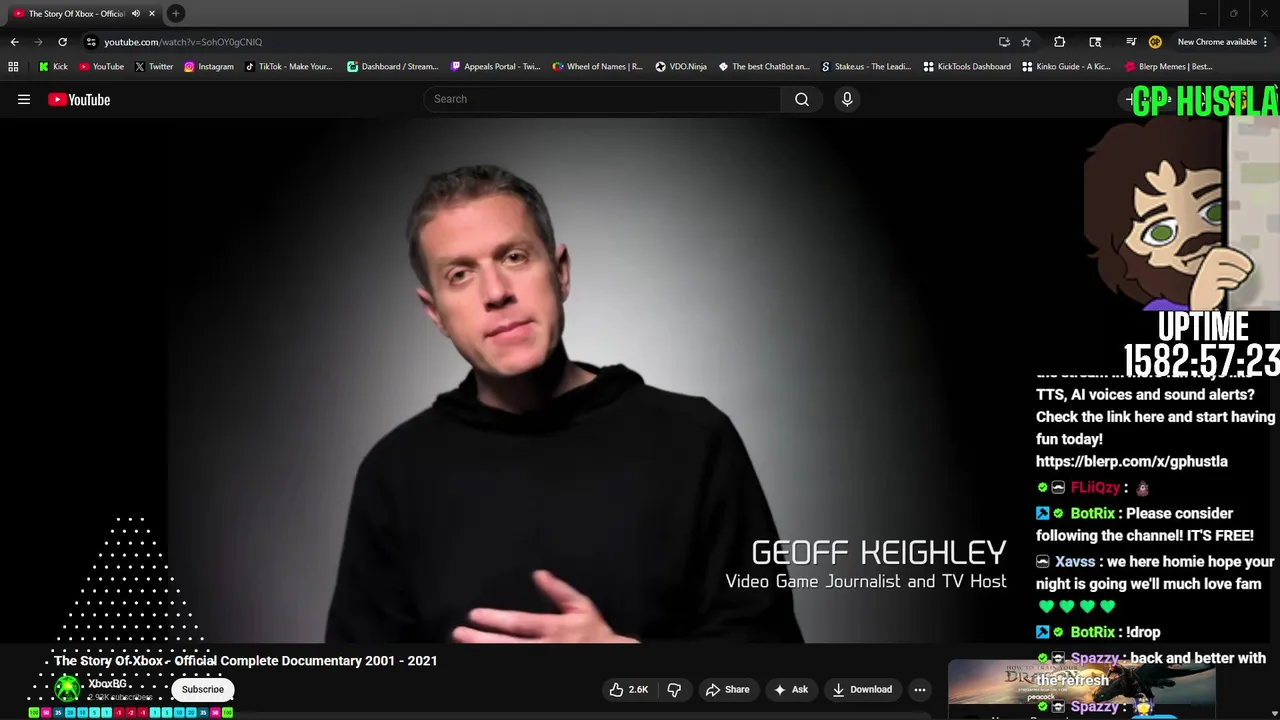
Task: Go forward with the browser forward arrow
Action: point(38,42)
